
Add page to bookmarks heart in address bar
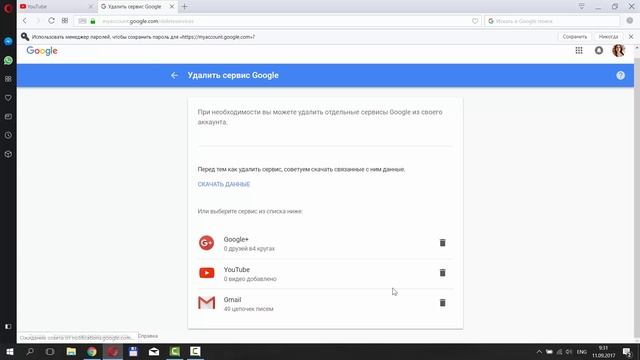pyautogui.click(x=475, y=21)
